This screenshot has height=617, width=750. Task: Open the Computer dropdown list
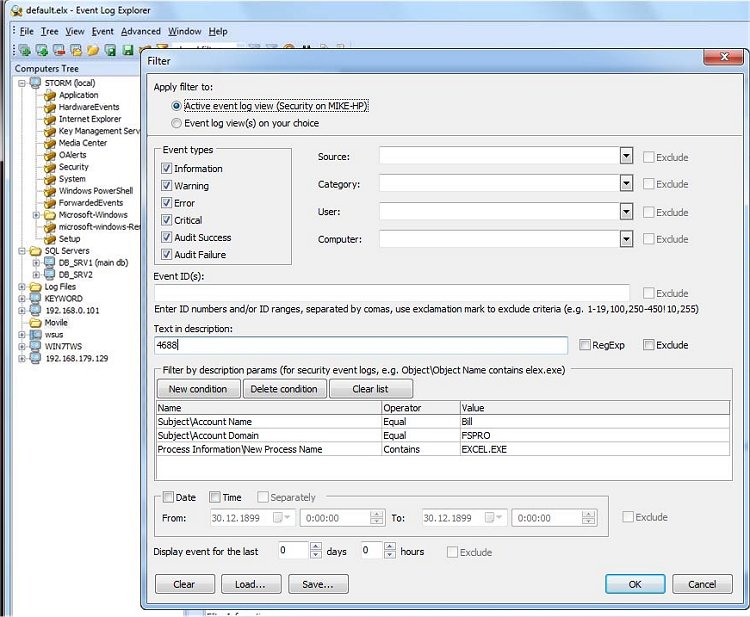pyautogui.click(x=626, y=239)
